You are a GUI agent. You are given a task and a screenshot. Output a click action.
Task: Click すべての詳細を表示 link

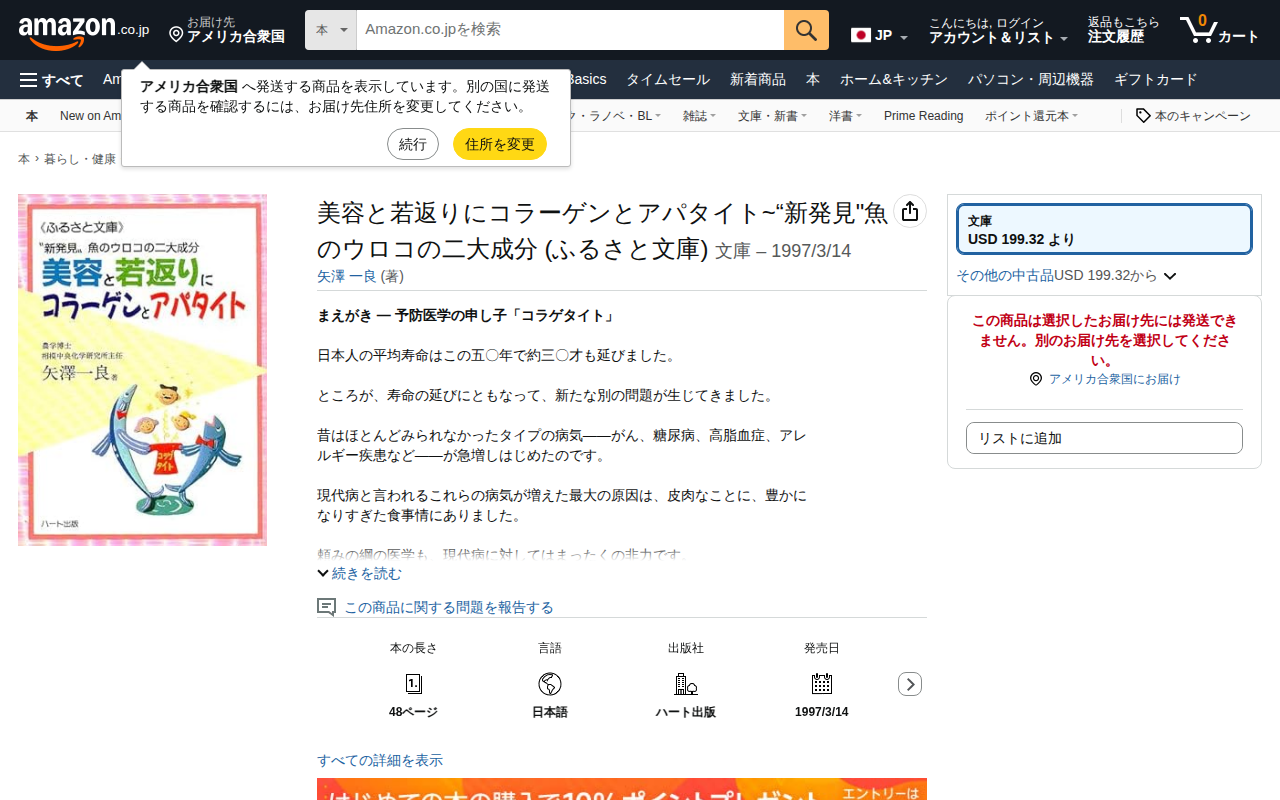[380, 760]
